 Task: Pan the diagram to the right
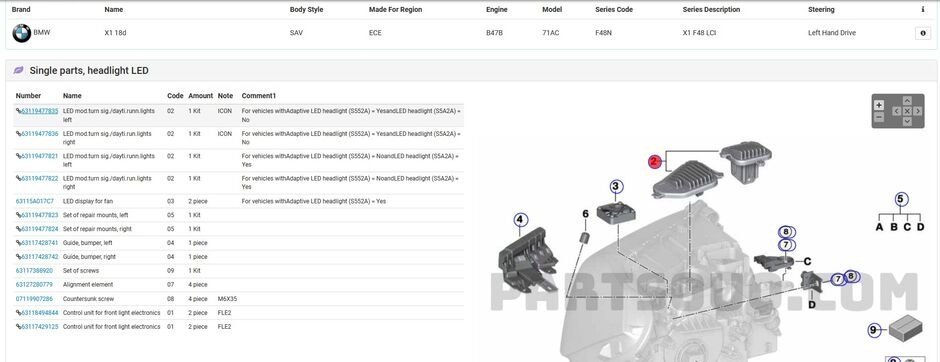(x=917, y=111)
